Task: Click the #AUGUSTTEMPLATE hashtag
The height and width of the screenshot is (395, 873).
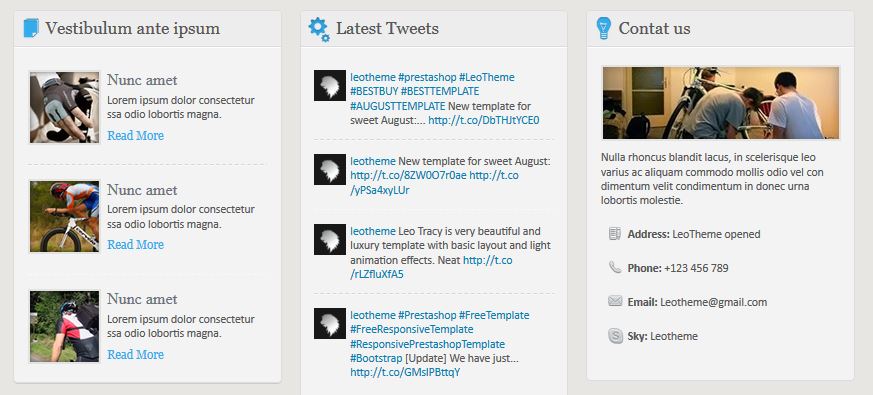Action: tap(398, 106)
